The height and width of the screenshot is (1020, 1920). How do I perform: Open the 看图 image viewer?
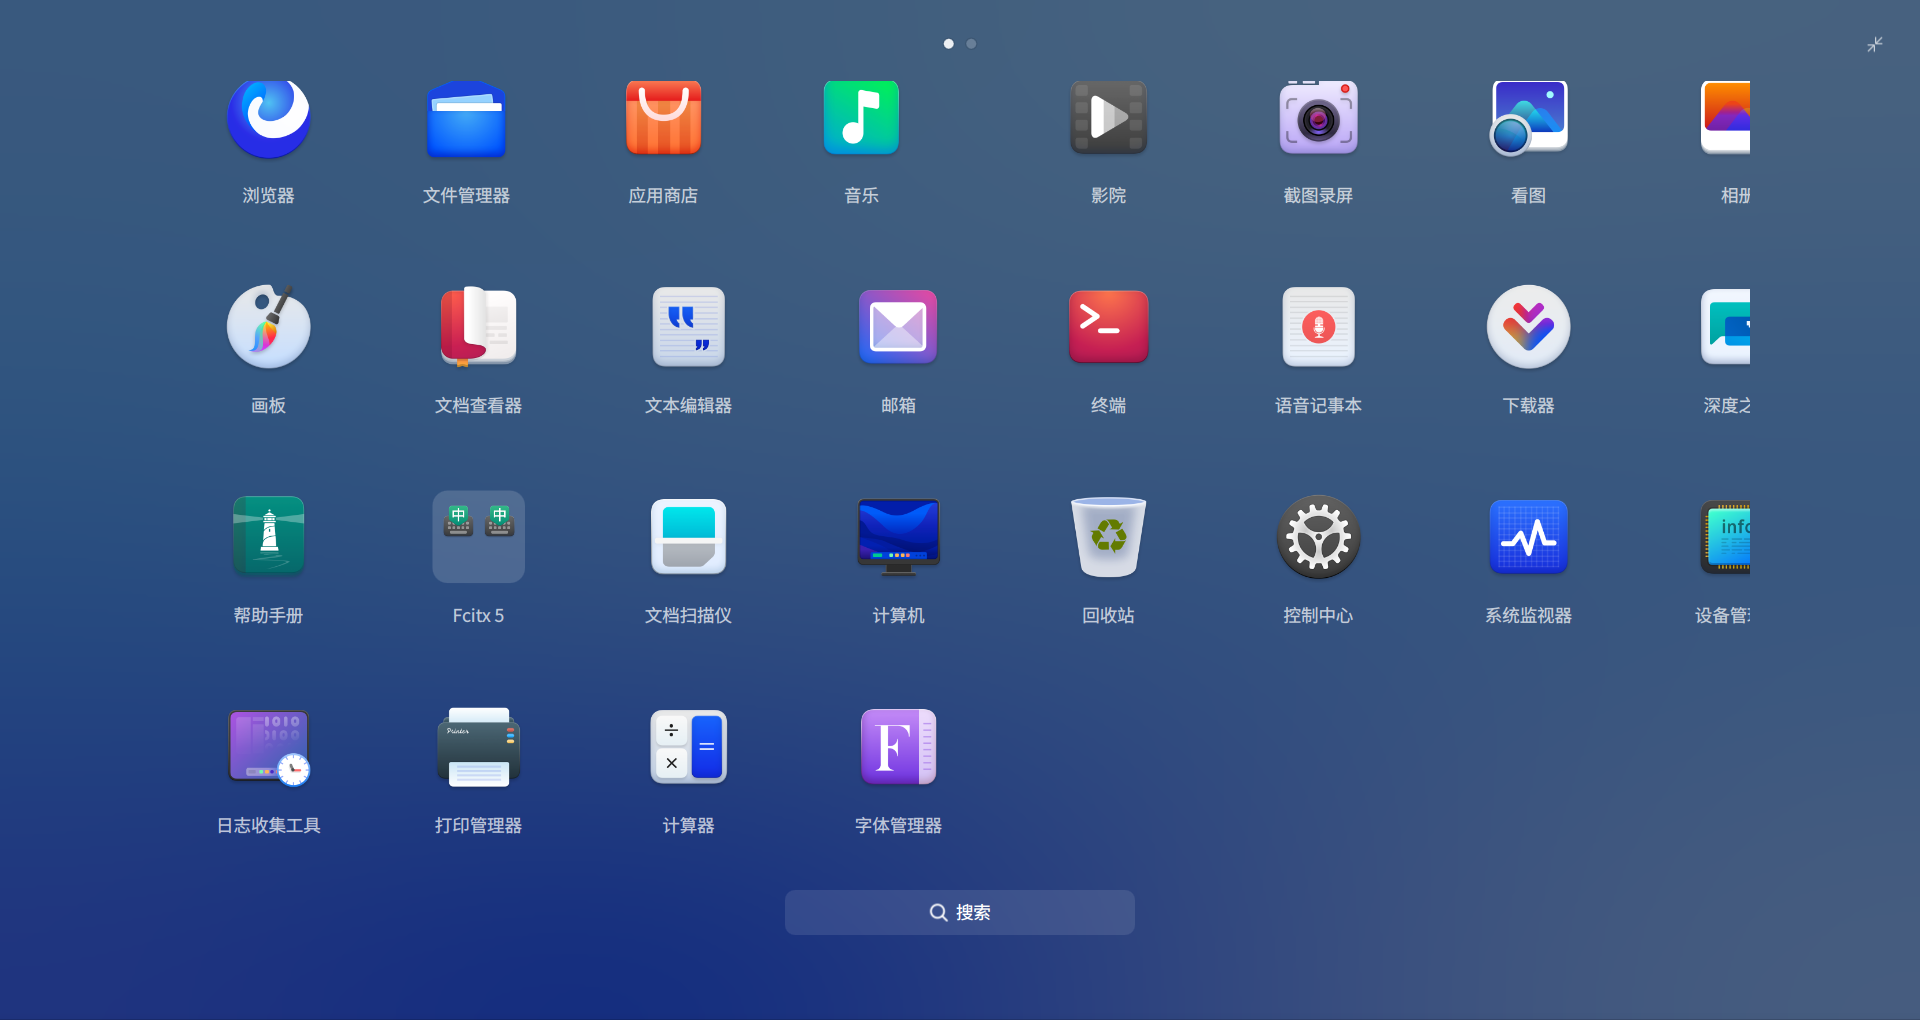click(x=1528, y=118)
